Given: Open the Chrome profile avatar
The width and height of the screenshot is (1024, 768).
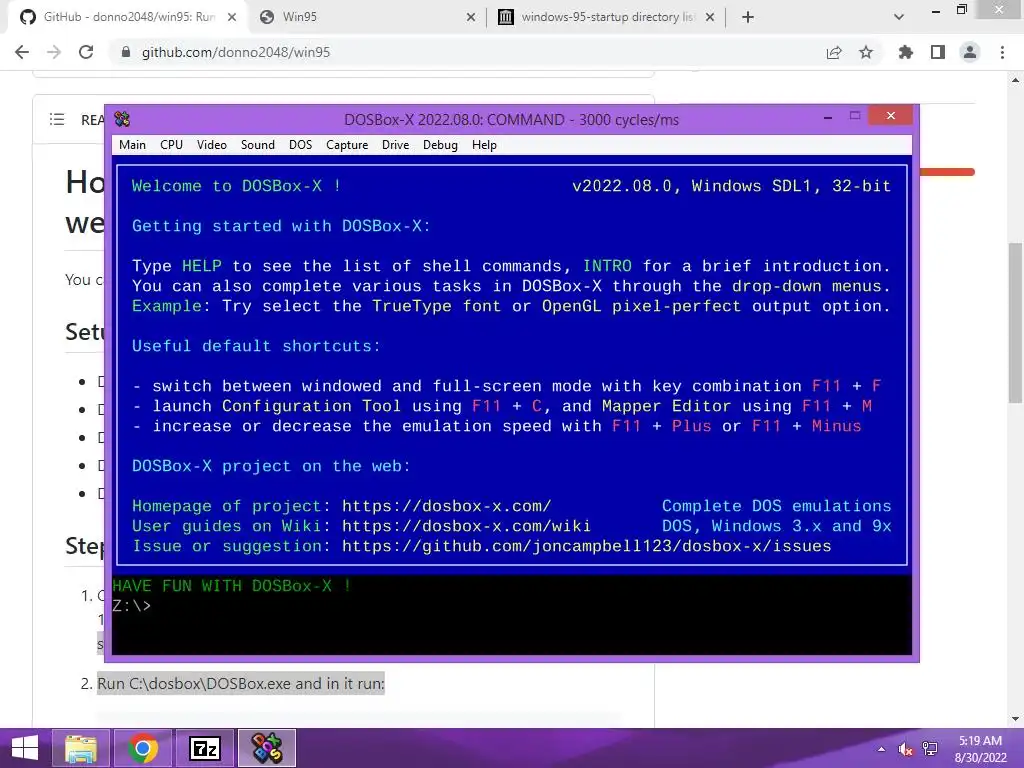Looking at the screenshot, I should pyautogui.click(x=970, y=52).
